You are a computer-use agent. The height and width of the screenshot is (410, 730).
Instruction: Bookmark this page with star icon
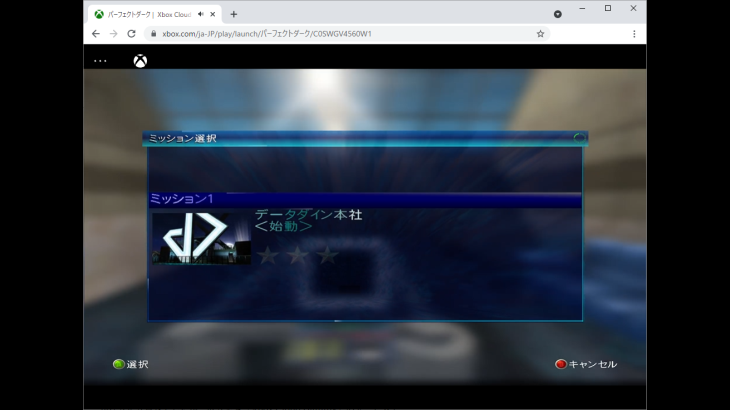click(540, 33)
